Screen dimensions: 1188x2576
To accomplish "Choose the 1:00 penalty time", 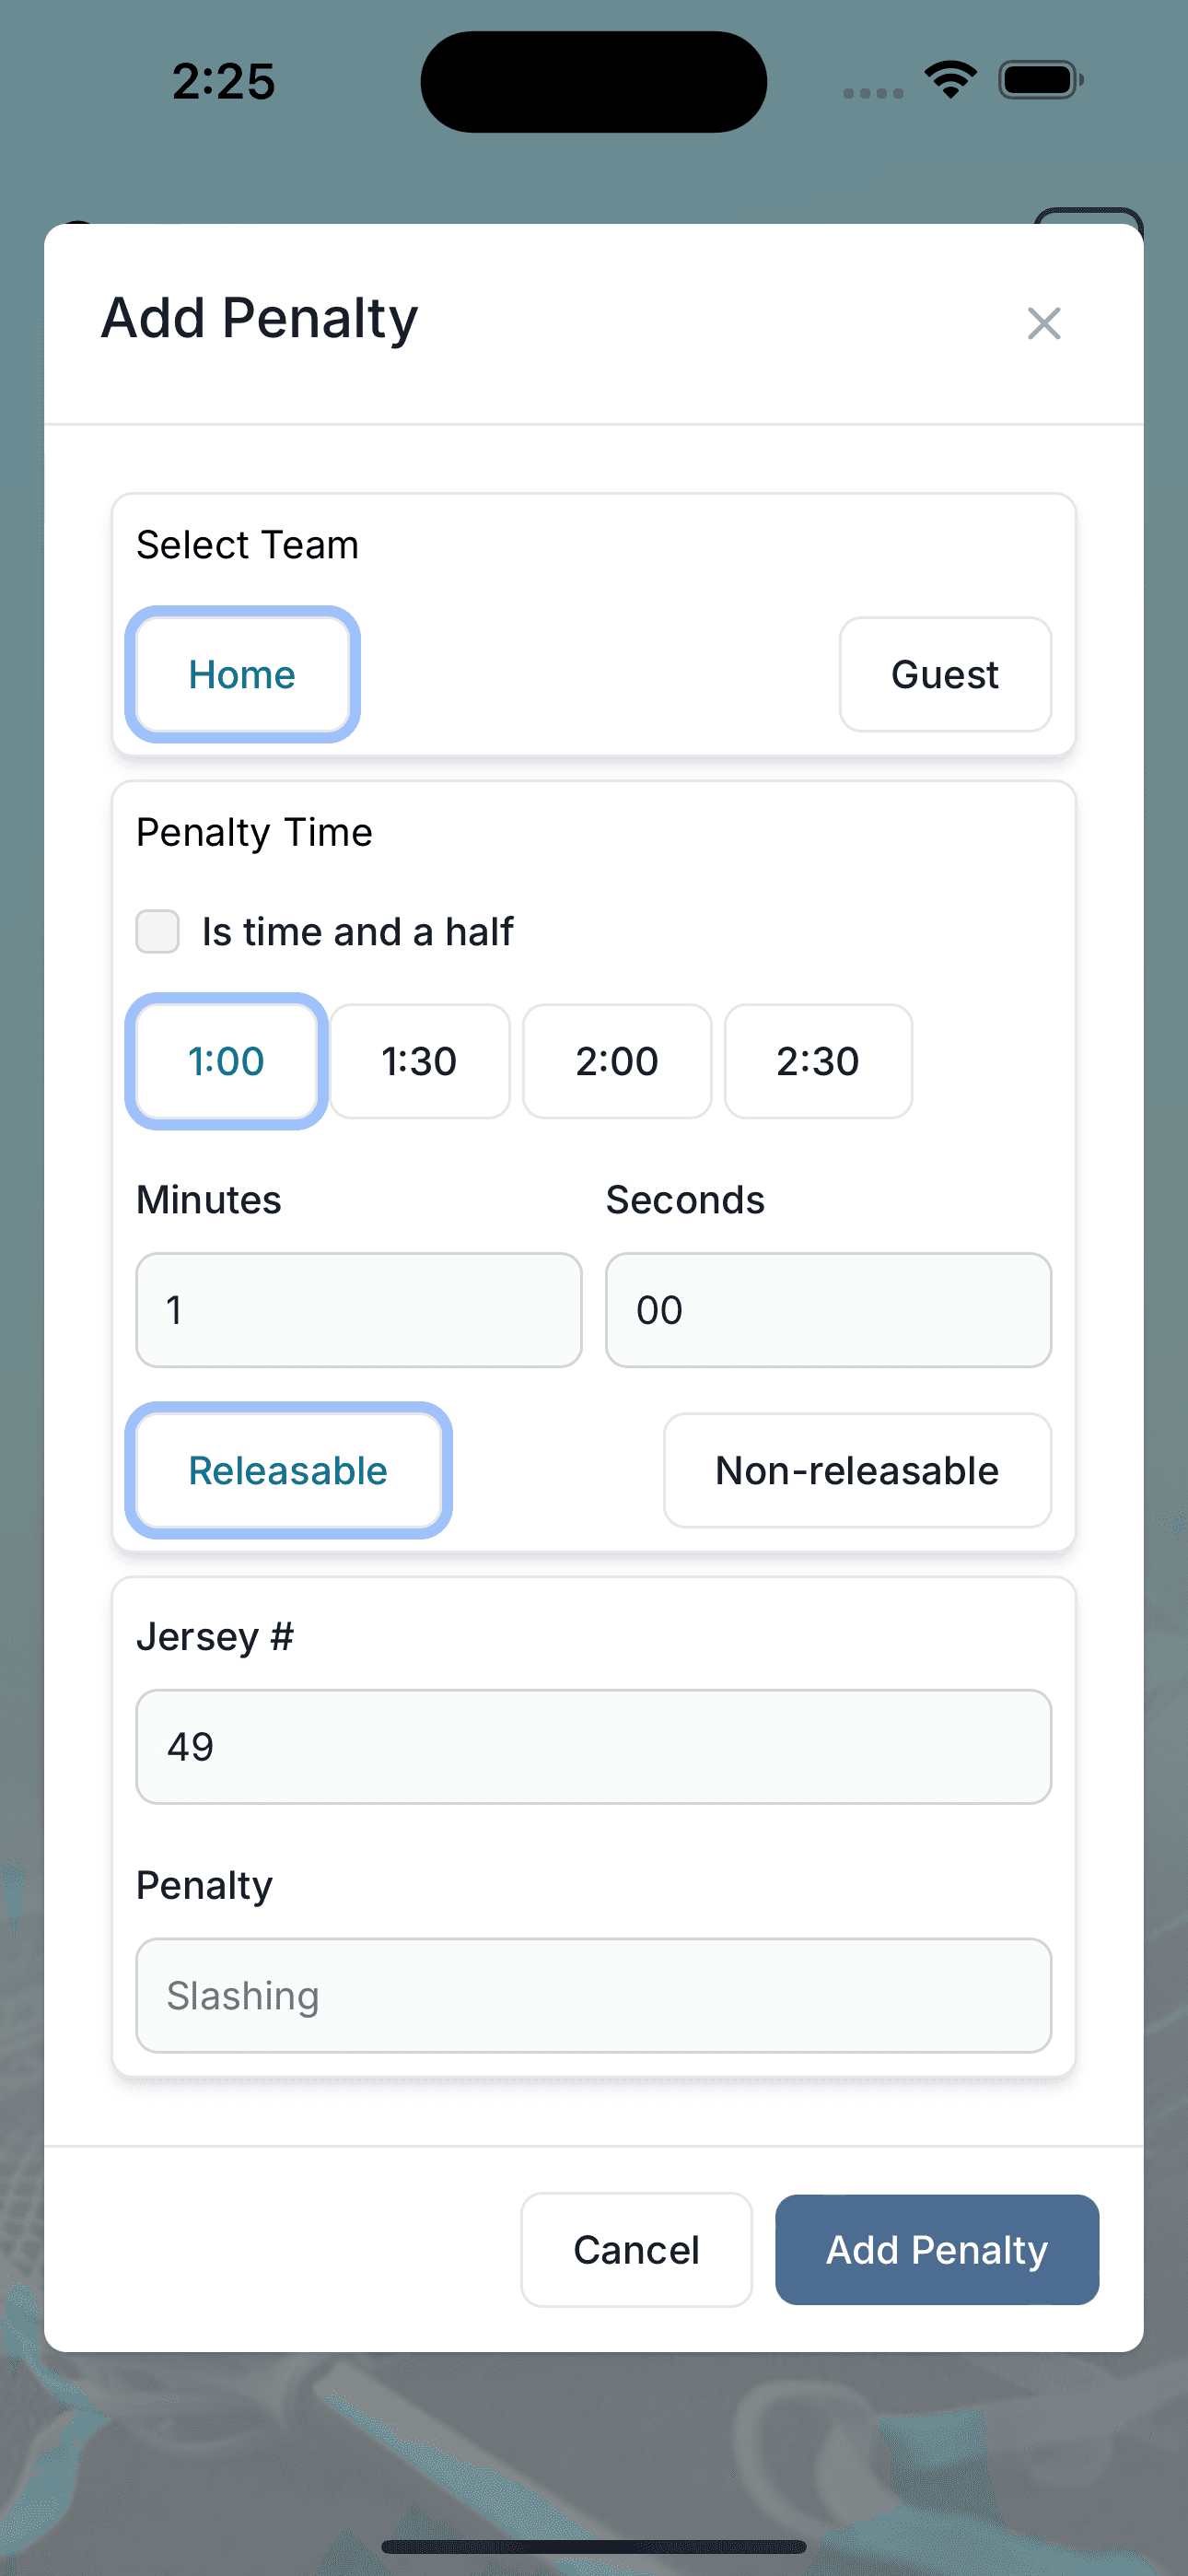I will coord(226,1062).
